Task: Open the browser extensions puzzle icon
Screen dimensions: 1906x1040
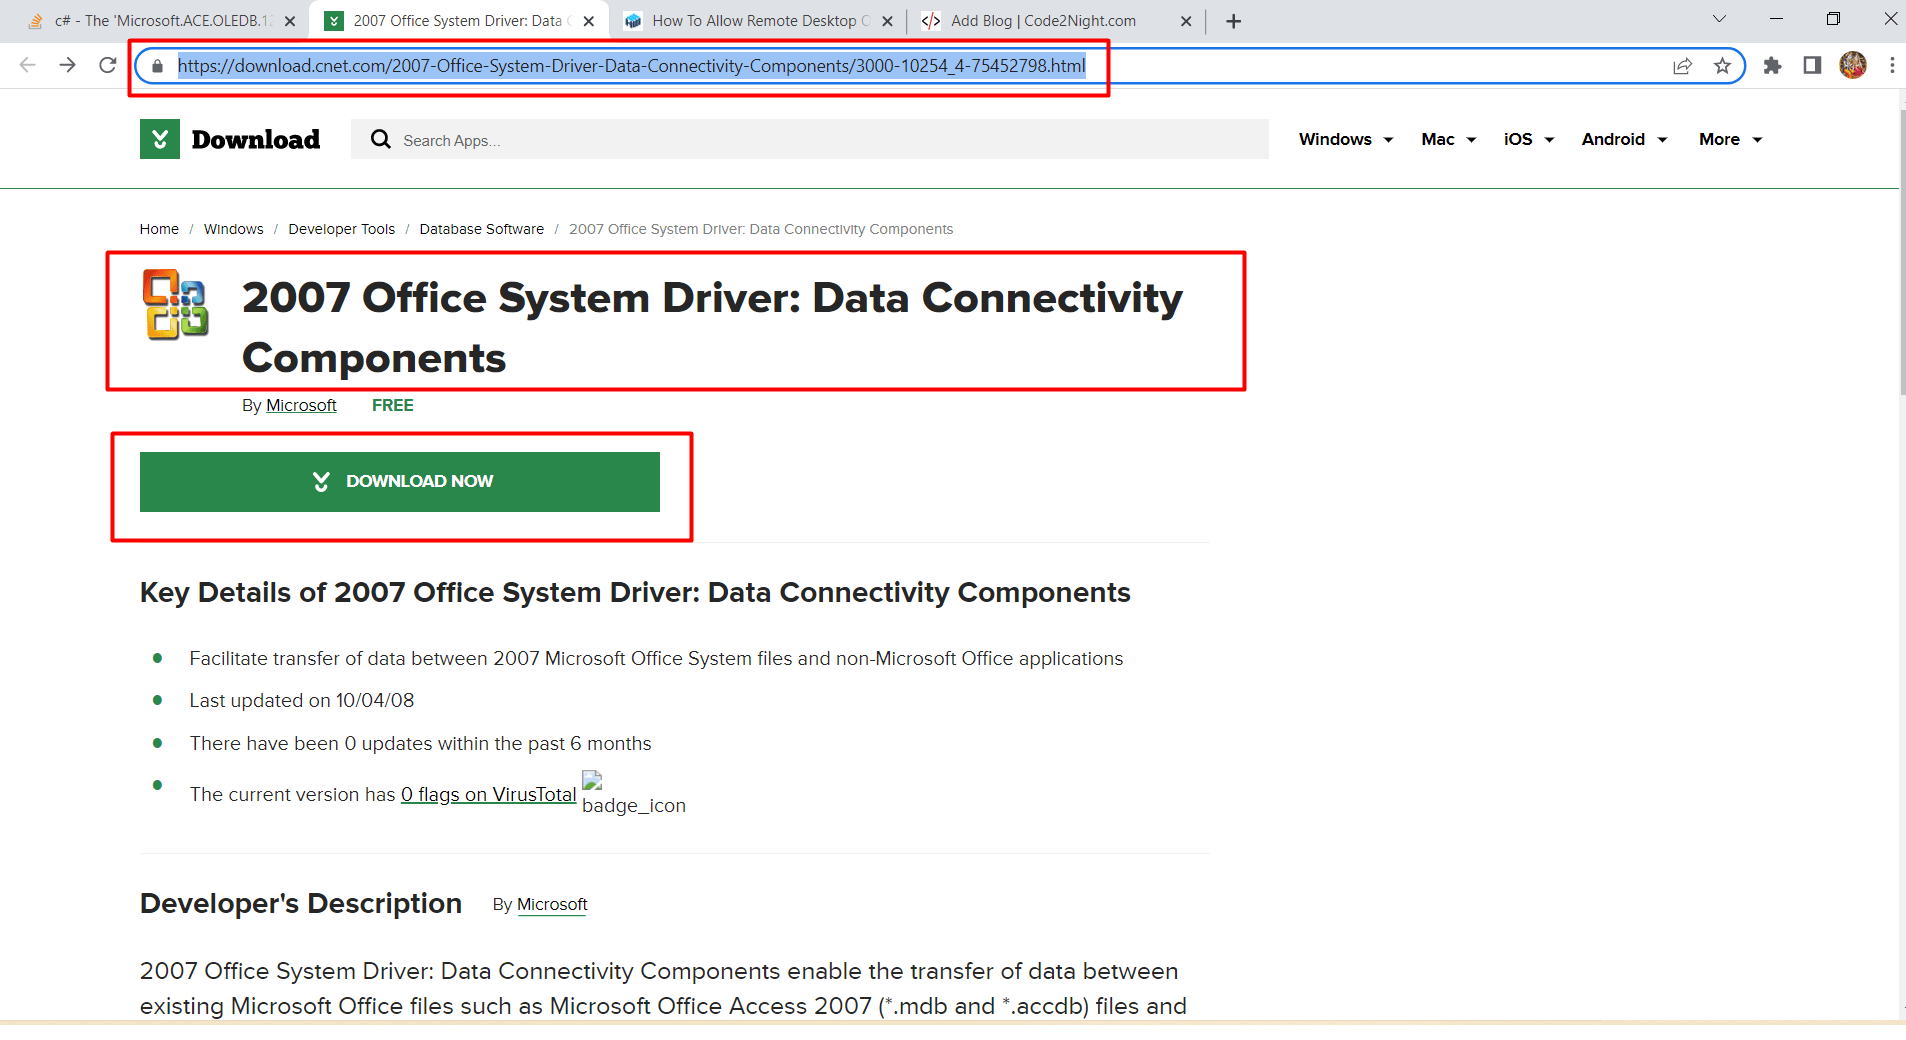Action: click(x=1772, y=65)
